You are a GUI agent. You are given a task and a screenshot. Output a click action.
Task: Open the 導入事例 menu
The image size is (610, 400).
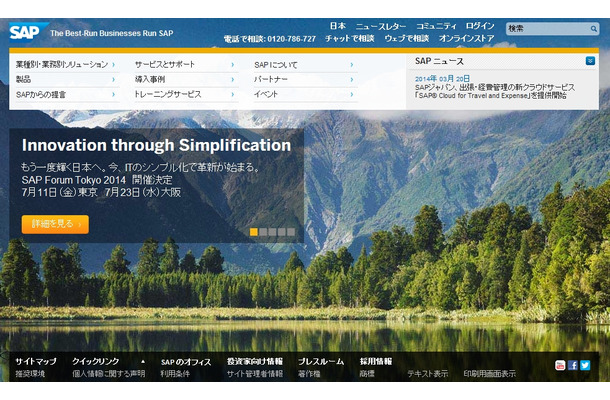click(x=150, y=79)
